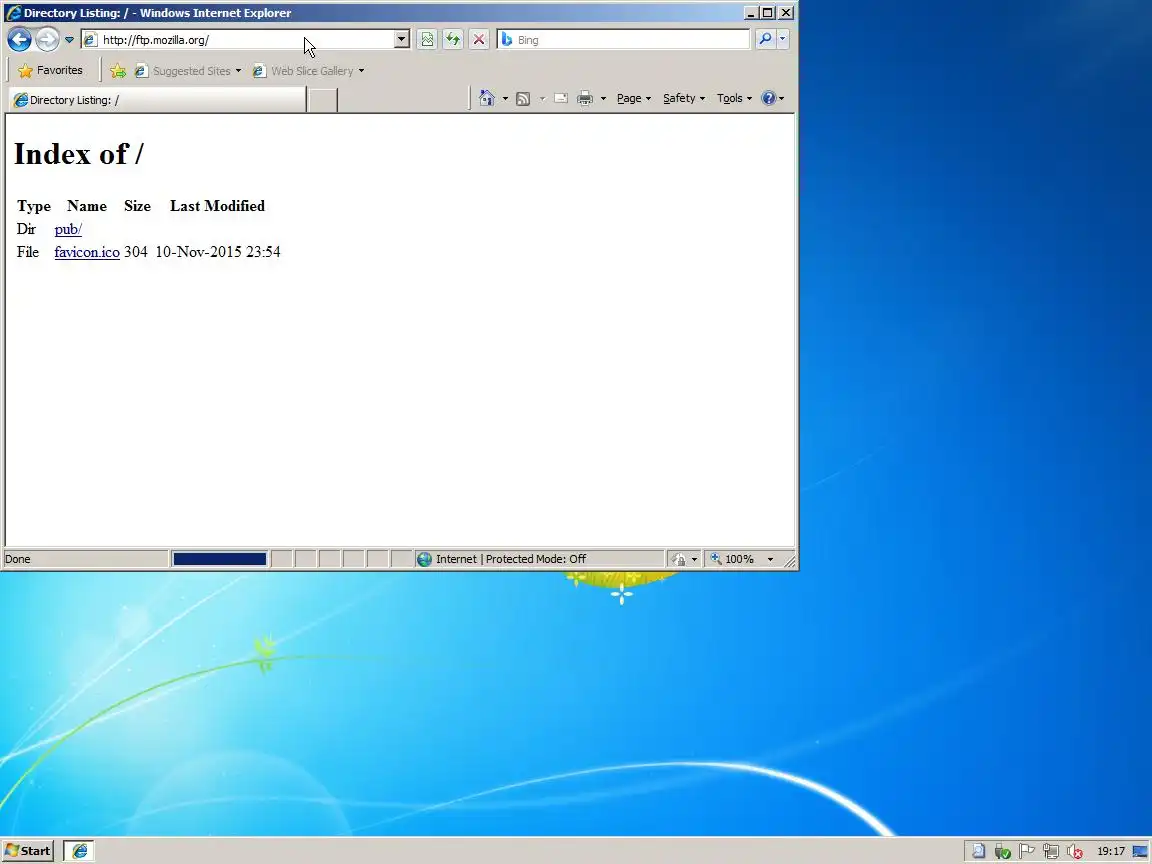
Task: Open the recent pages dropdown beside Forward
Action: pos(69,40)
